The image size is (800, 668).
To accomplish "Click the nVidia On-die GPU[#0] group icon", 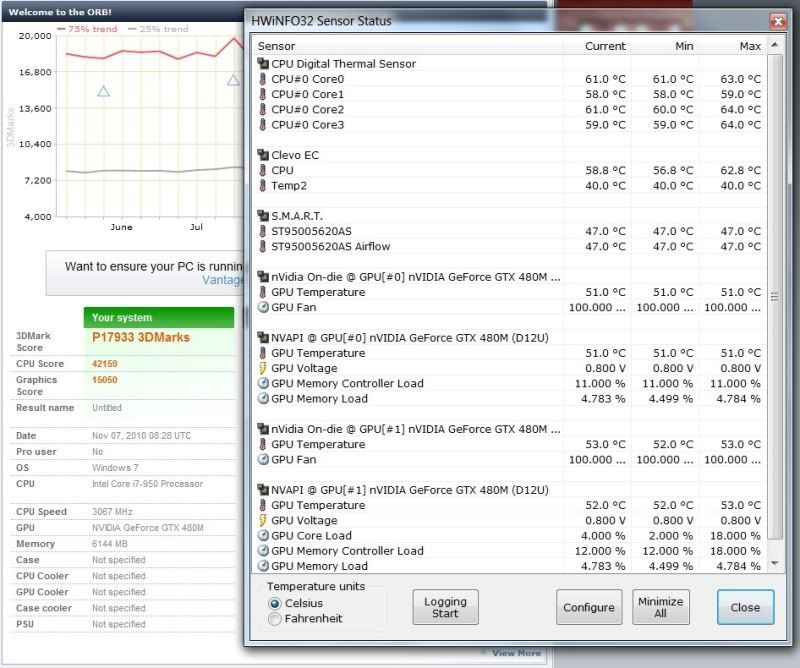I will [263, 277].
